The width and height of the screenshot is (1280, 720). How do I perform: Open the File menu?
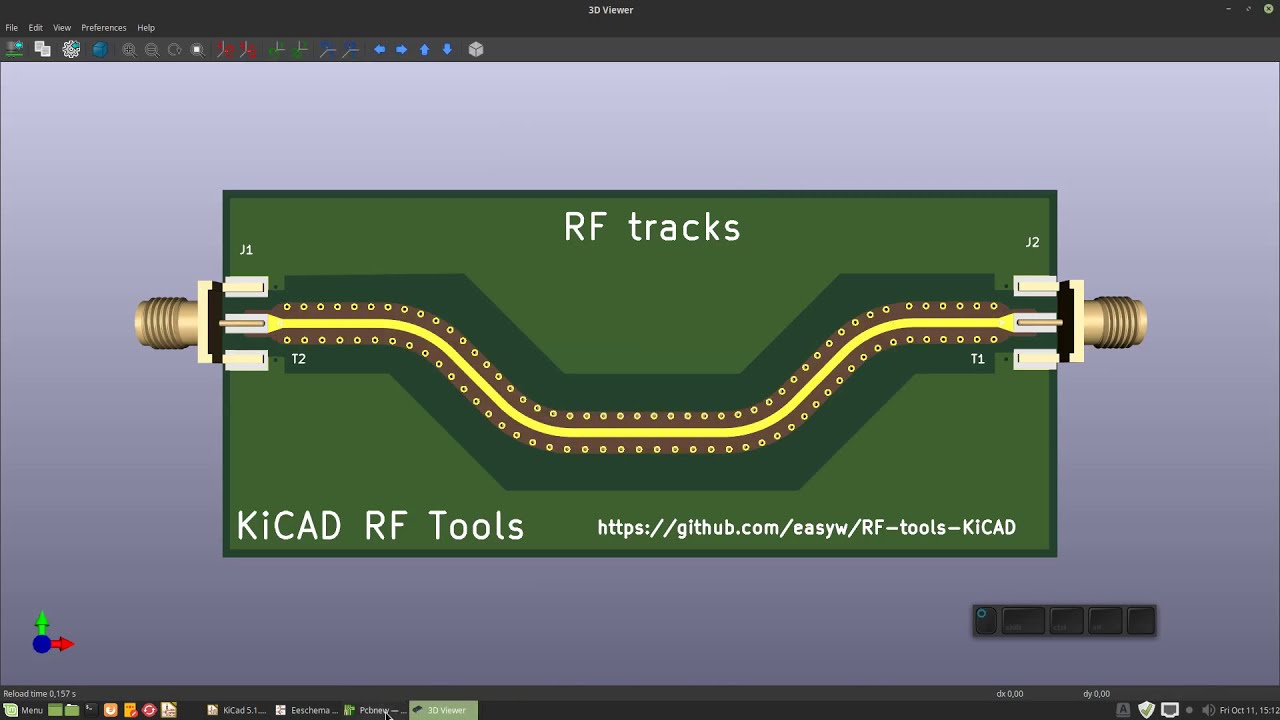point(12,28)
